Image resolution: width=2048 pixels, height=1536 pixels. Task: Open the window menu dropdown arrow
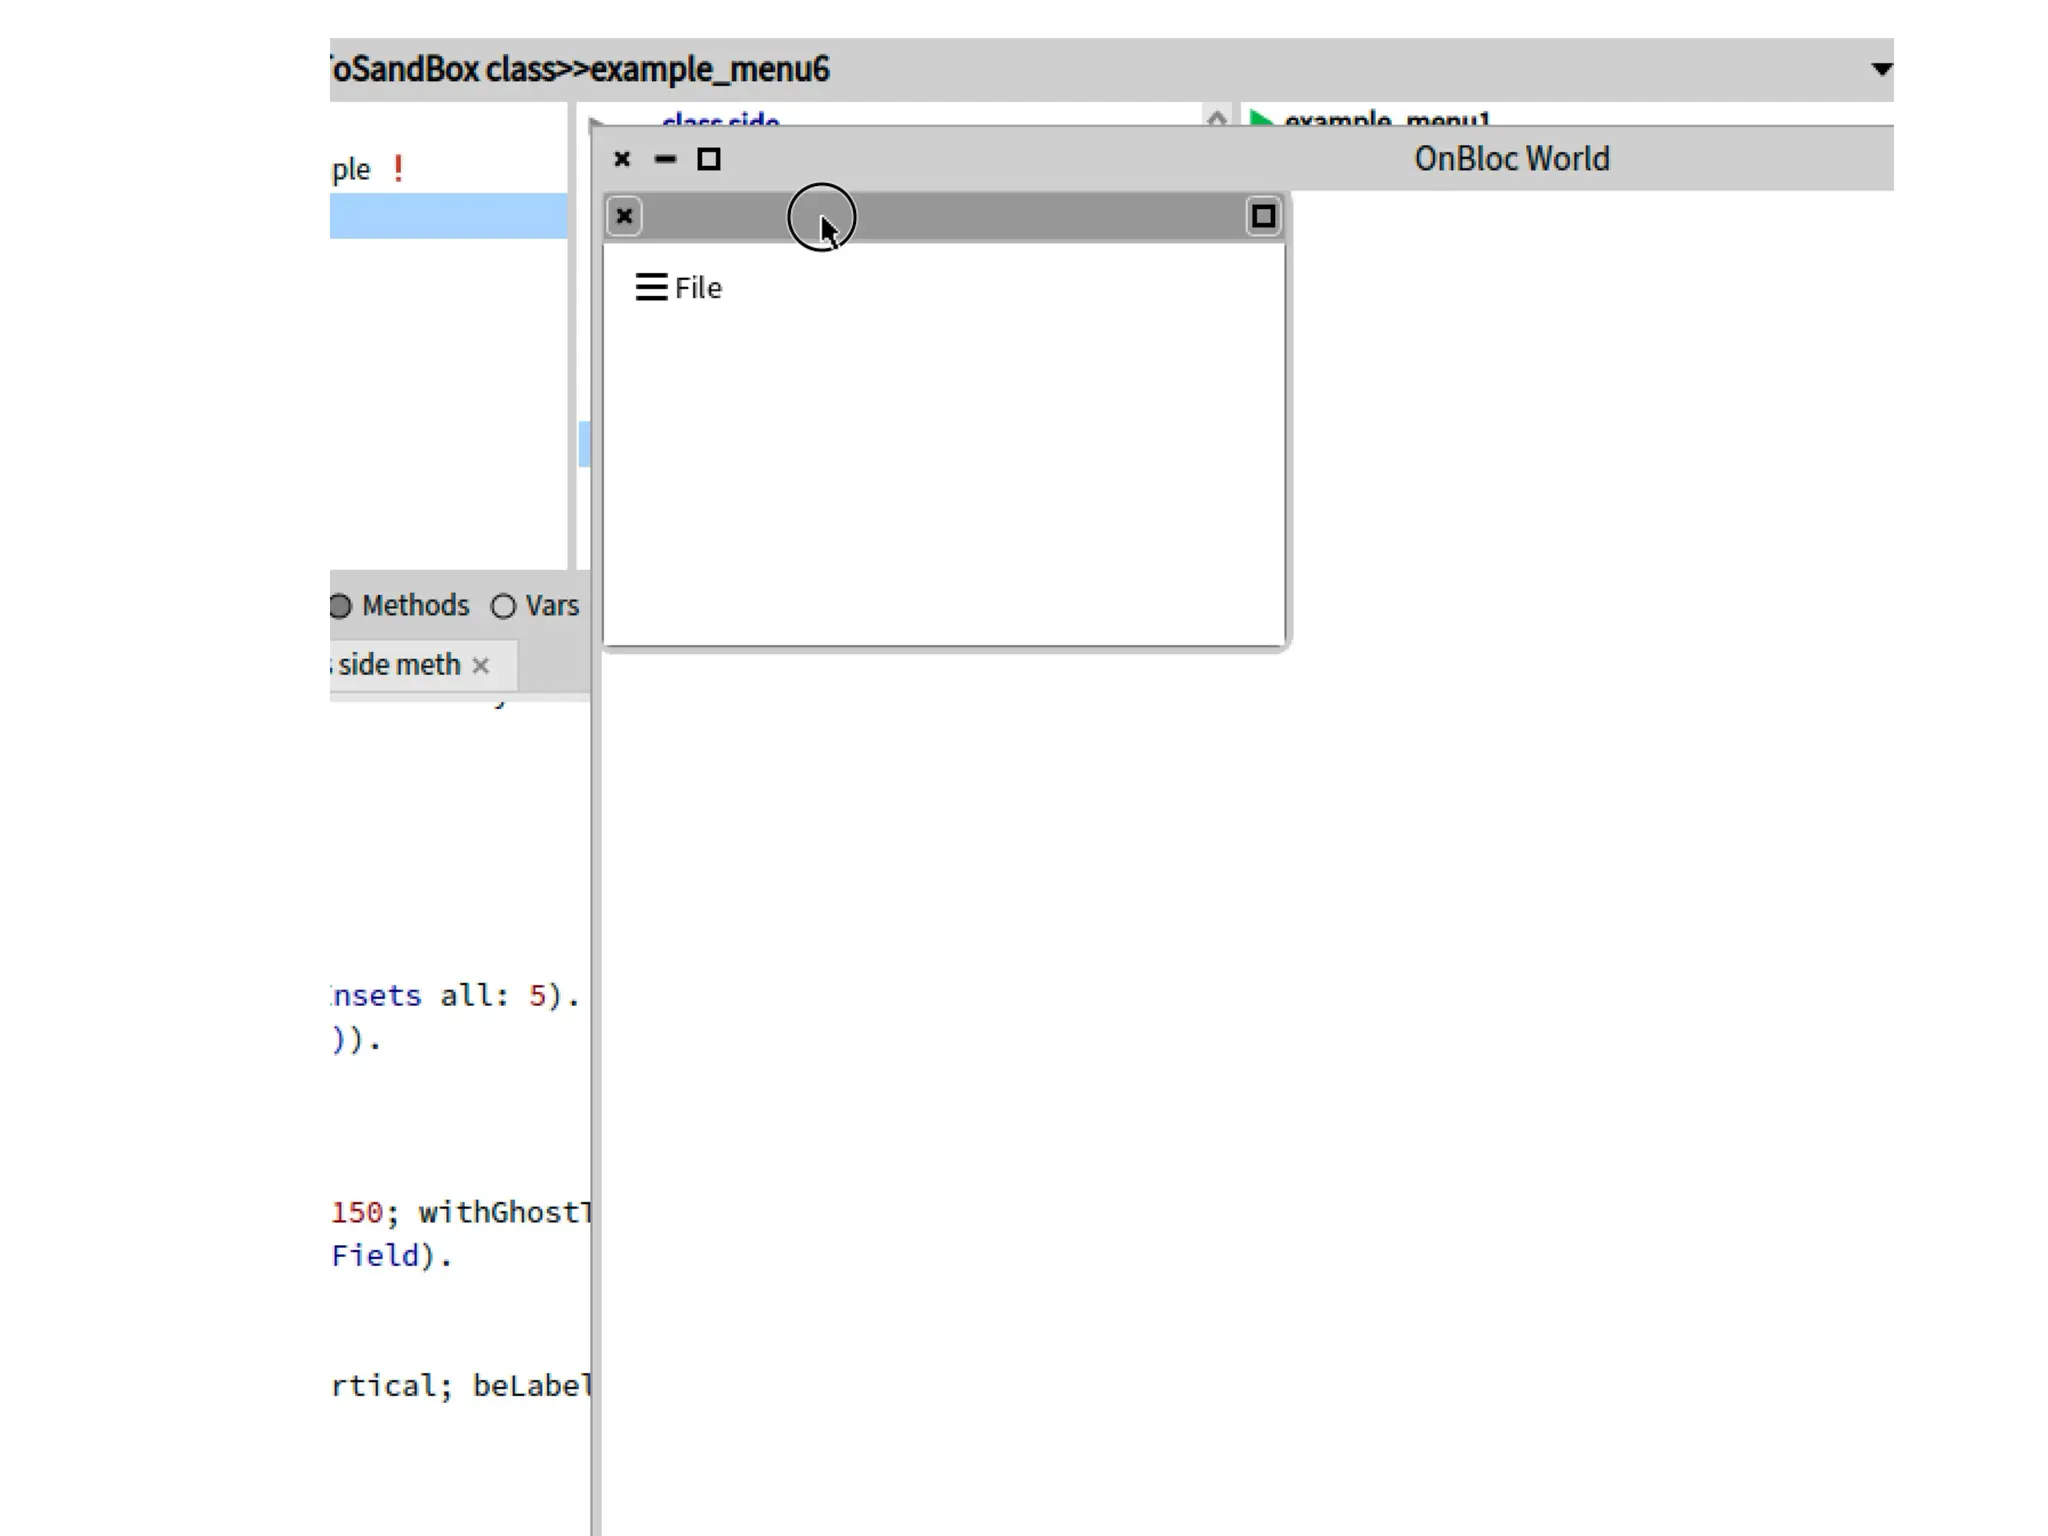coord(1881,69)
